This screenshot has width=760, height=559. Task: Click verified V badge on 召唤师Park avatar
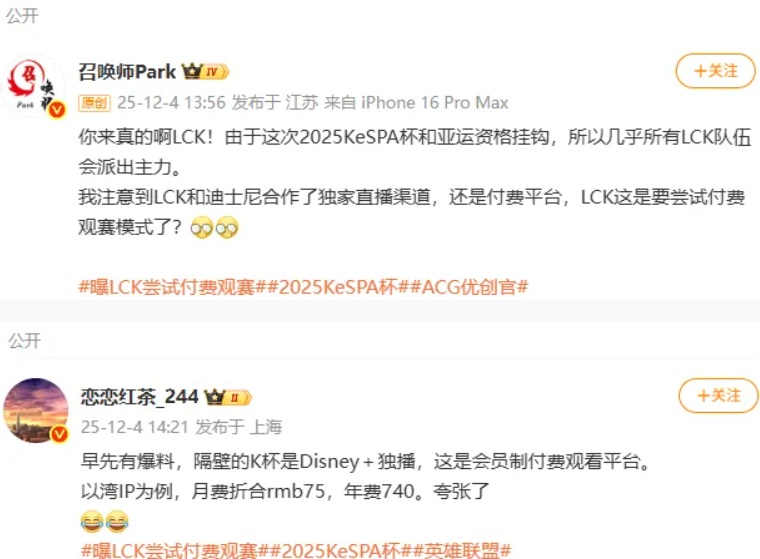57,110
